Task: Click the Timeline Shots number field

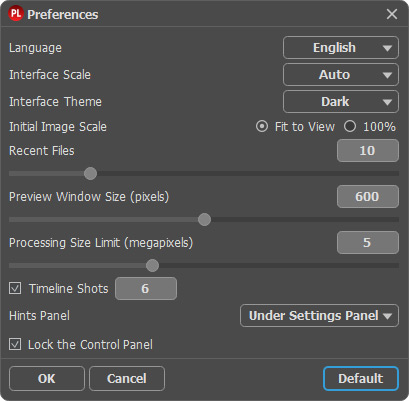Action: (x=146, y=289)
